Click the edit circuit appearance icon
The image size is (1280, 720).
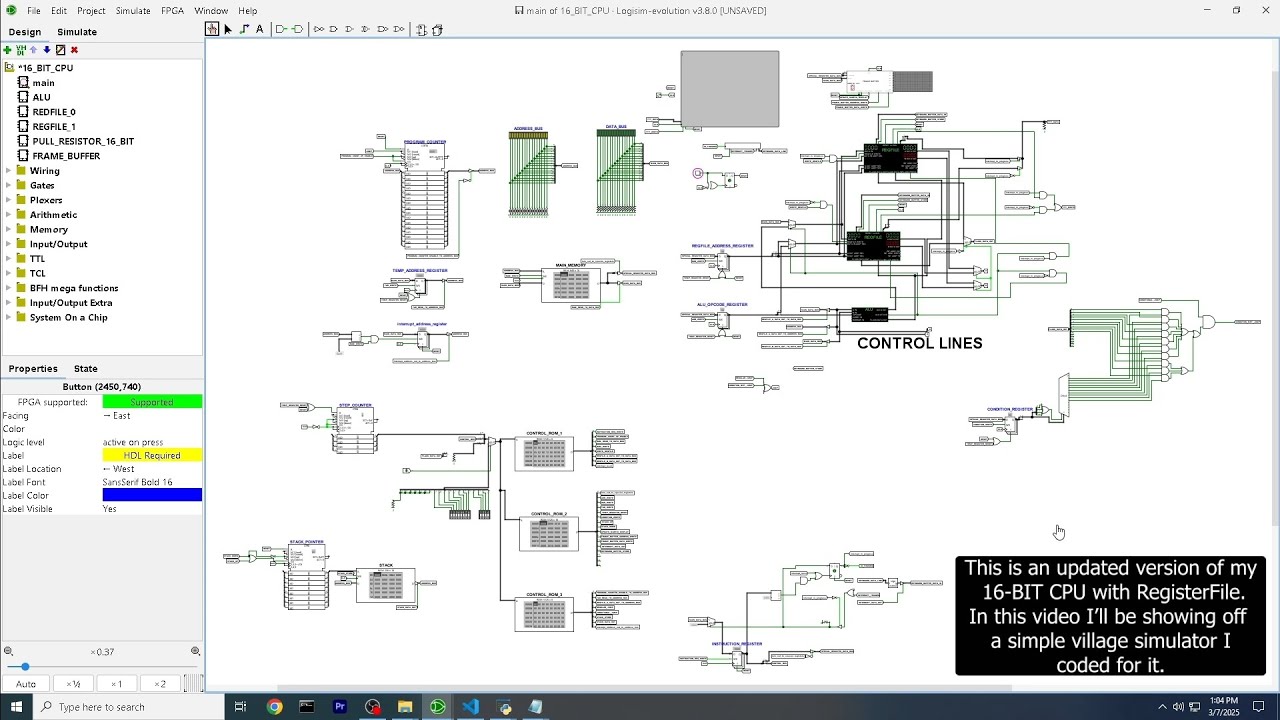tap(60, 50)
